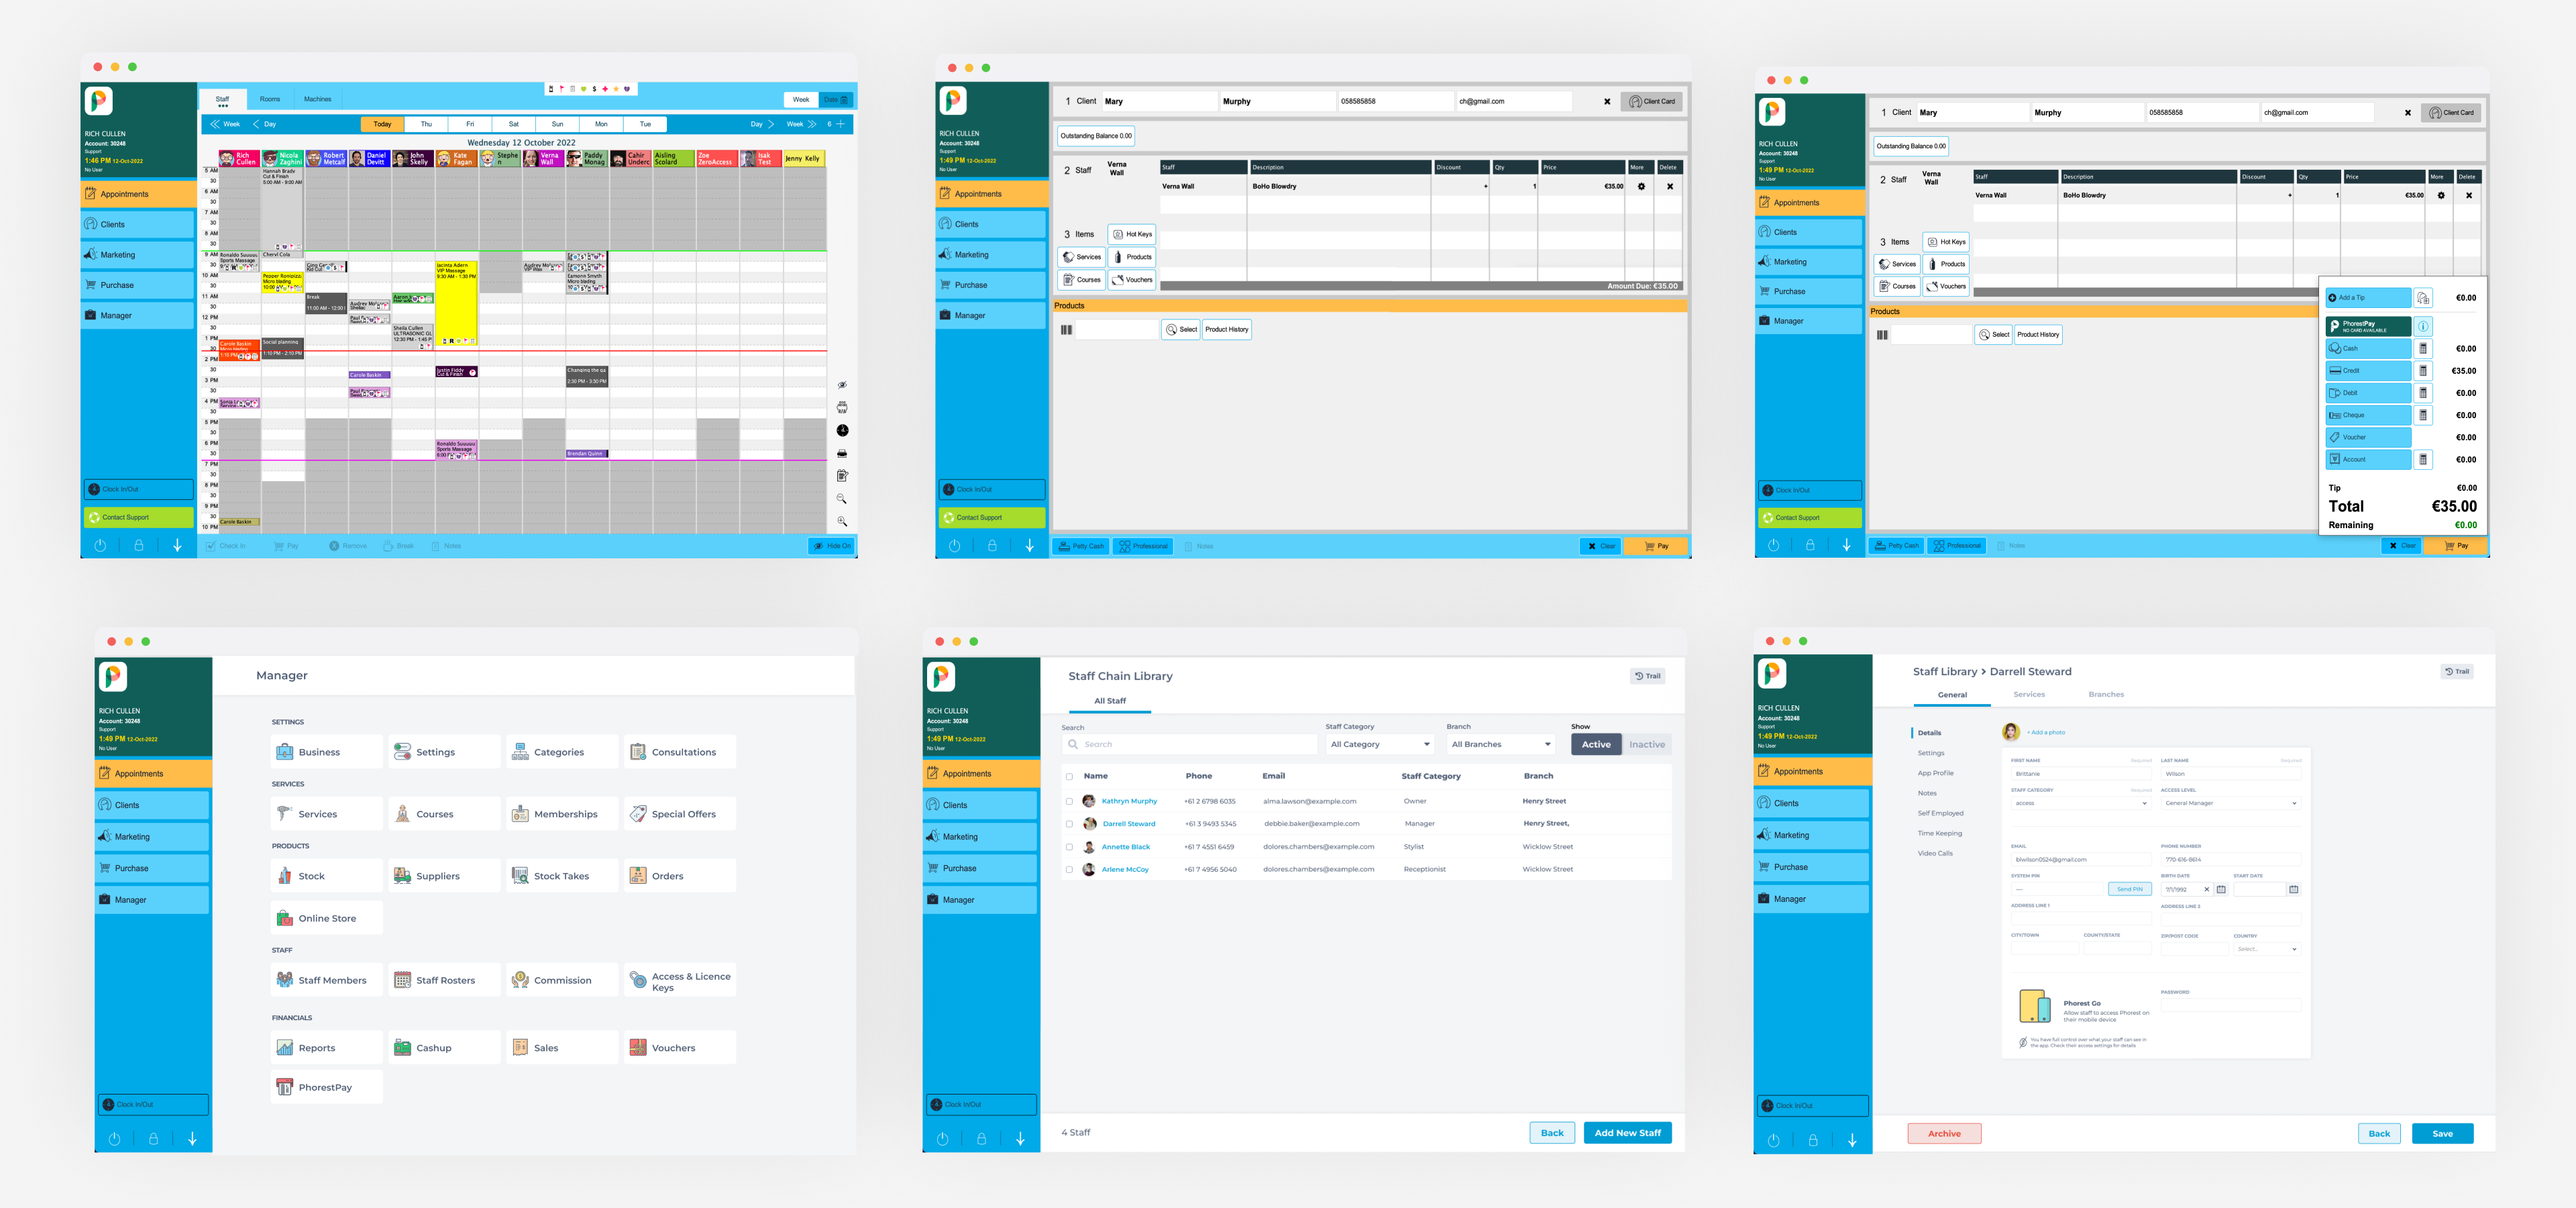Click the Add a Tip button in the payment panel
2576x1208 pixels.
tap(2368, 298)
